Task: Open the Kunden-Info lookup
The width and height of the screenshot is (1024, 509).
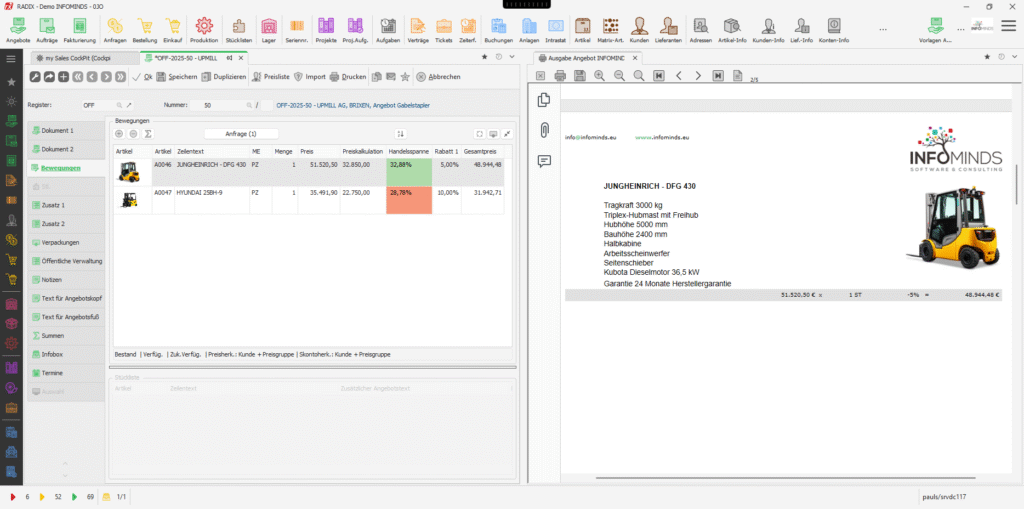Action: coord(769,30)
